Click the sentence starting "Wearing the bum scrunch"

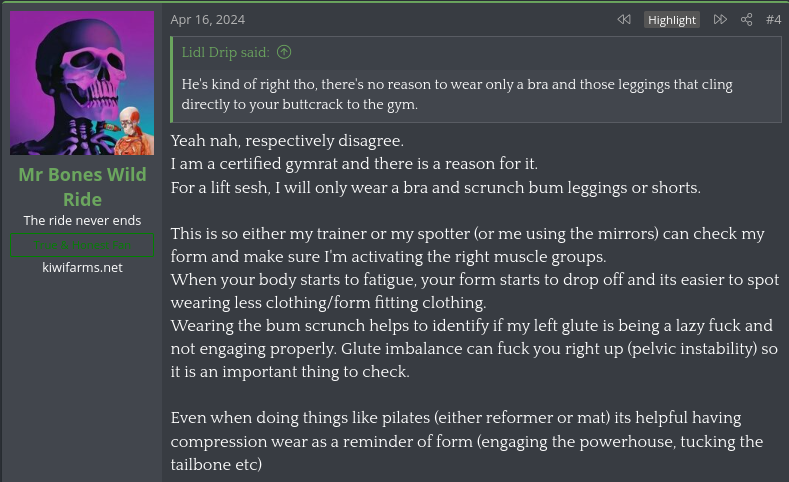[471, 348]
